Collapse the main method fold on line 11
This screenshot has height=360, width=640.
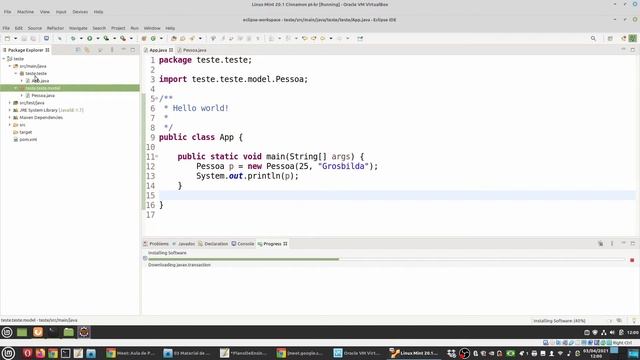coord(156,157)
